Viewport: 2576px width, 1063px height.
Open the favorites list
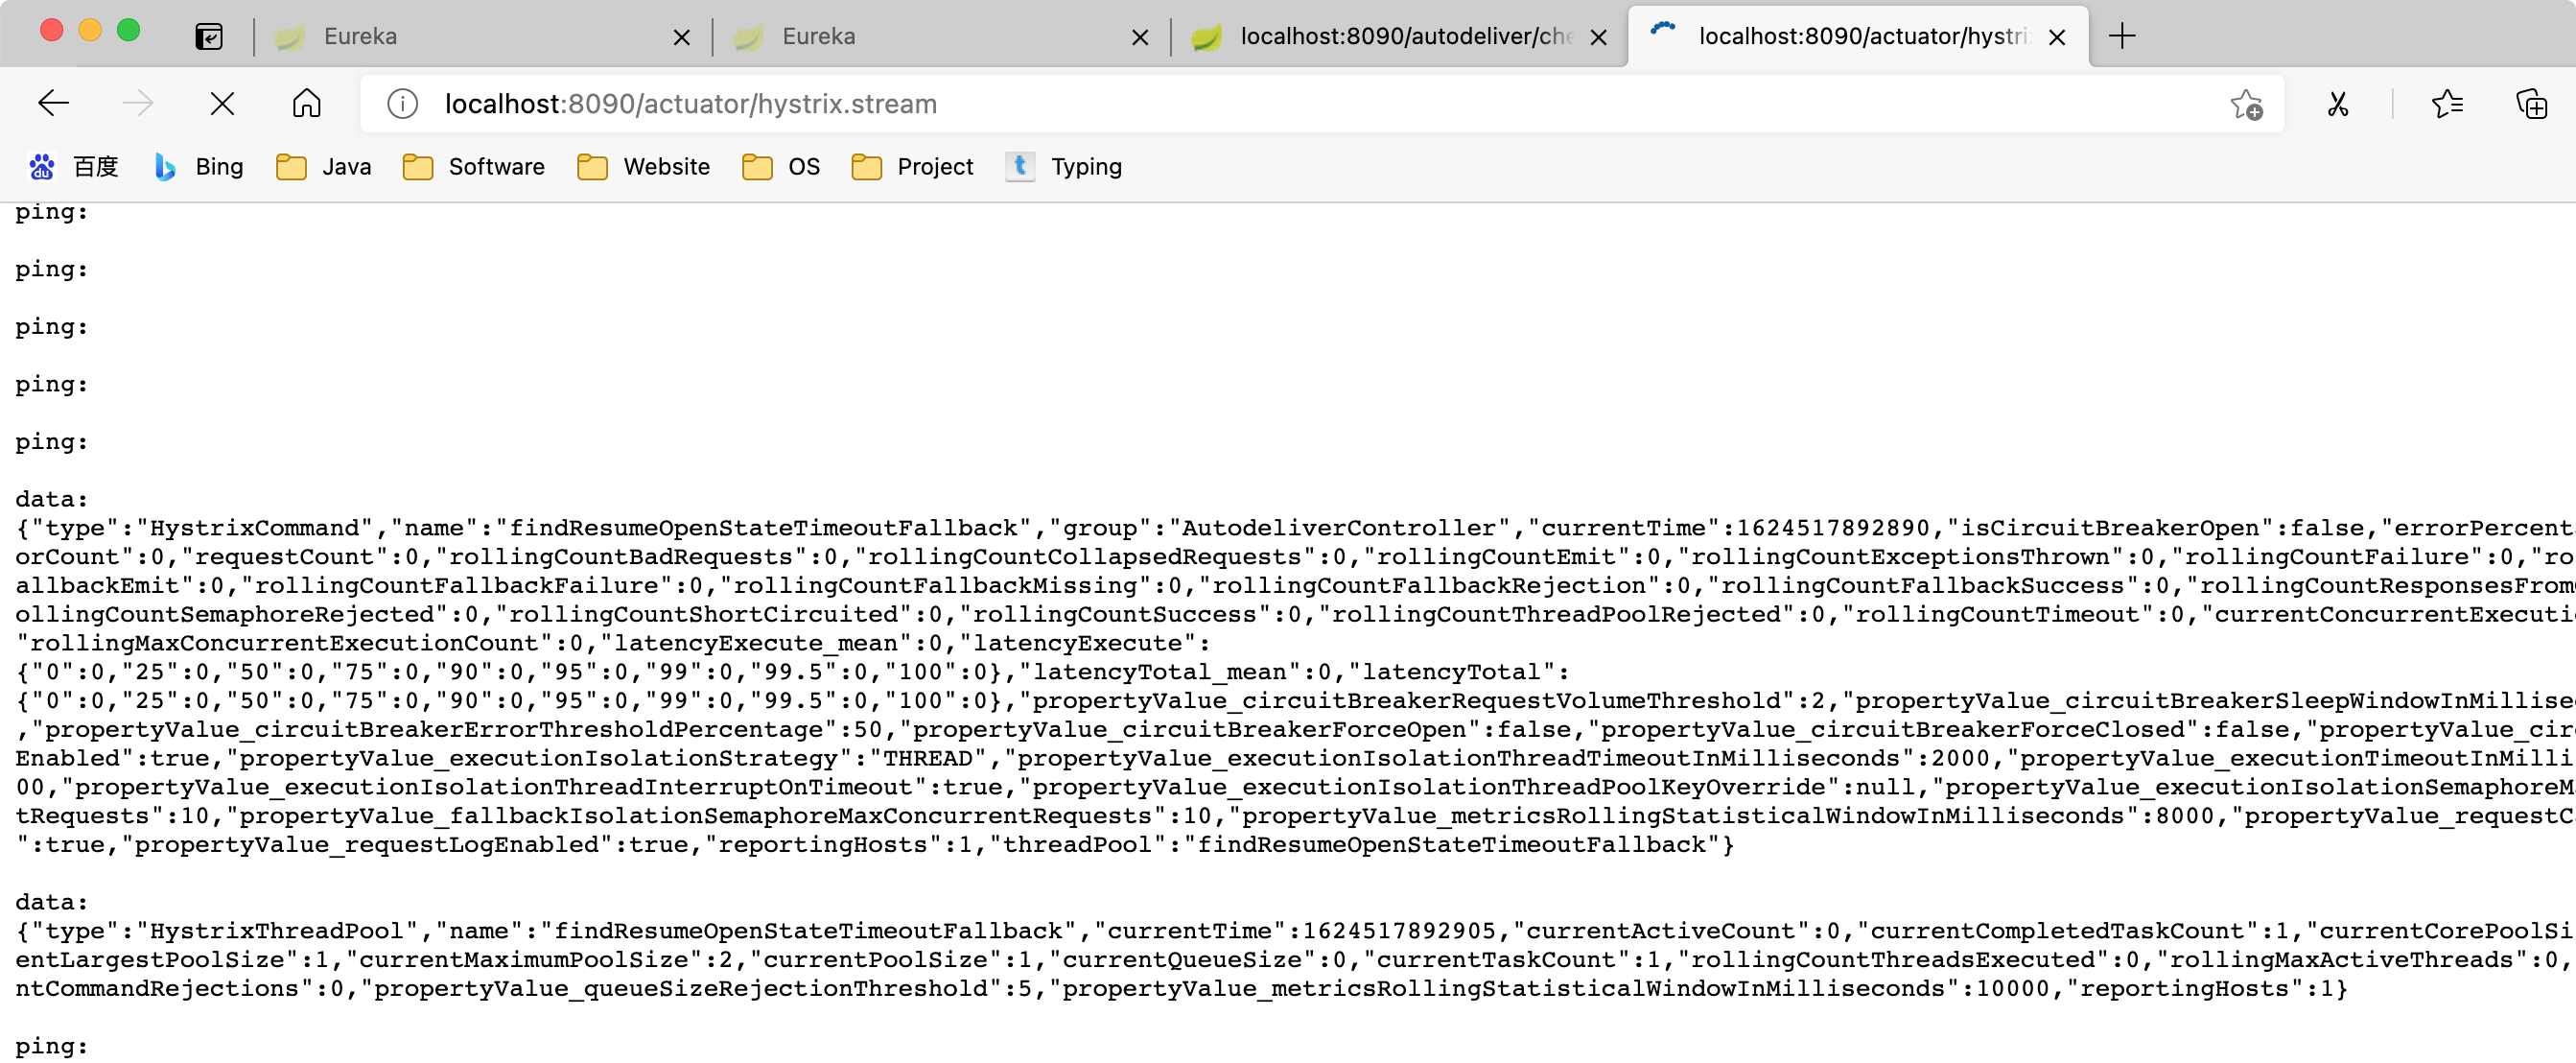click(2447, 104)
